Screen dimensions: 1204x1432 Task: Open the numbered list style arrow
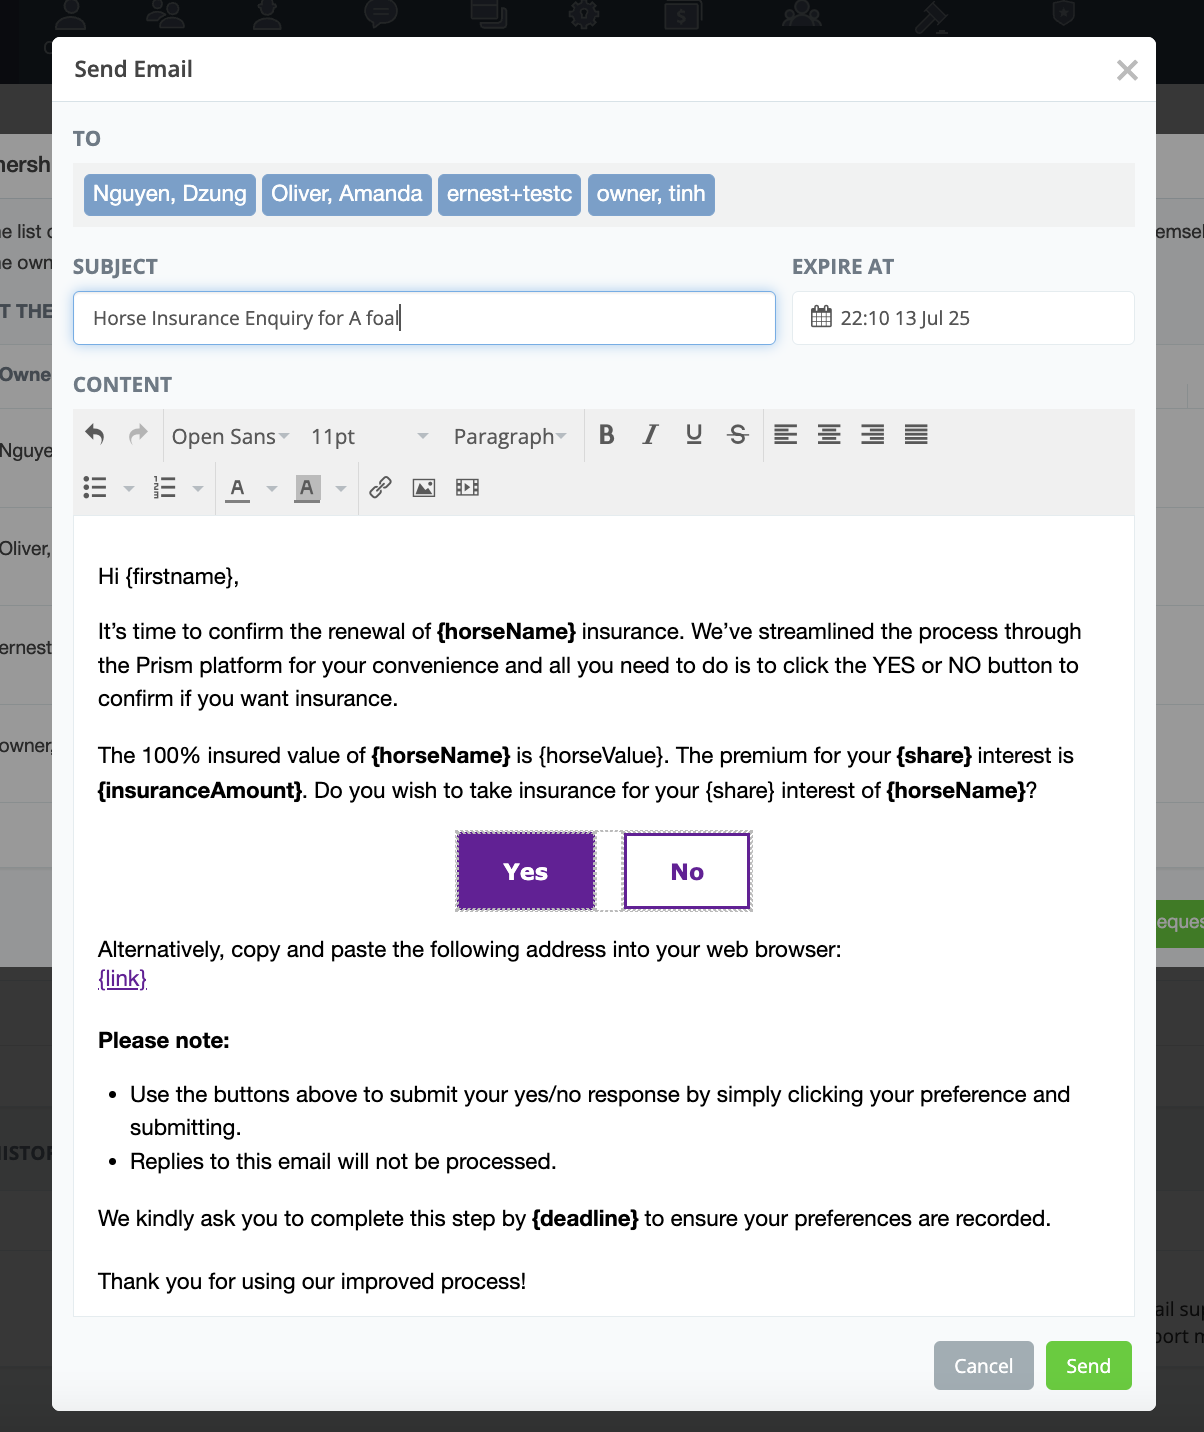[x=198, y=489]
